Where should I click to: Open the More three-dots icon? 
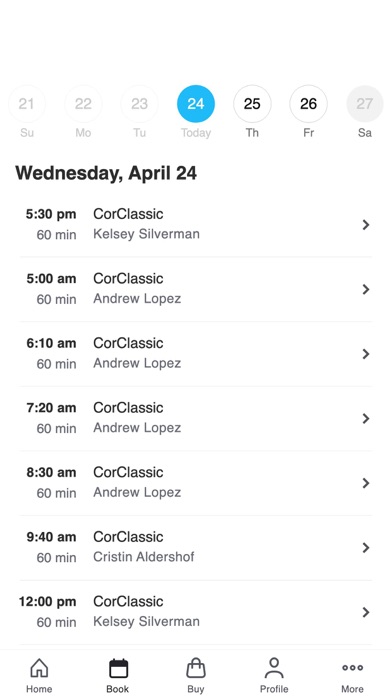pos(352,668)
